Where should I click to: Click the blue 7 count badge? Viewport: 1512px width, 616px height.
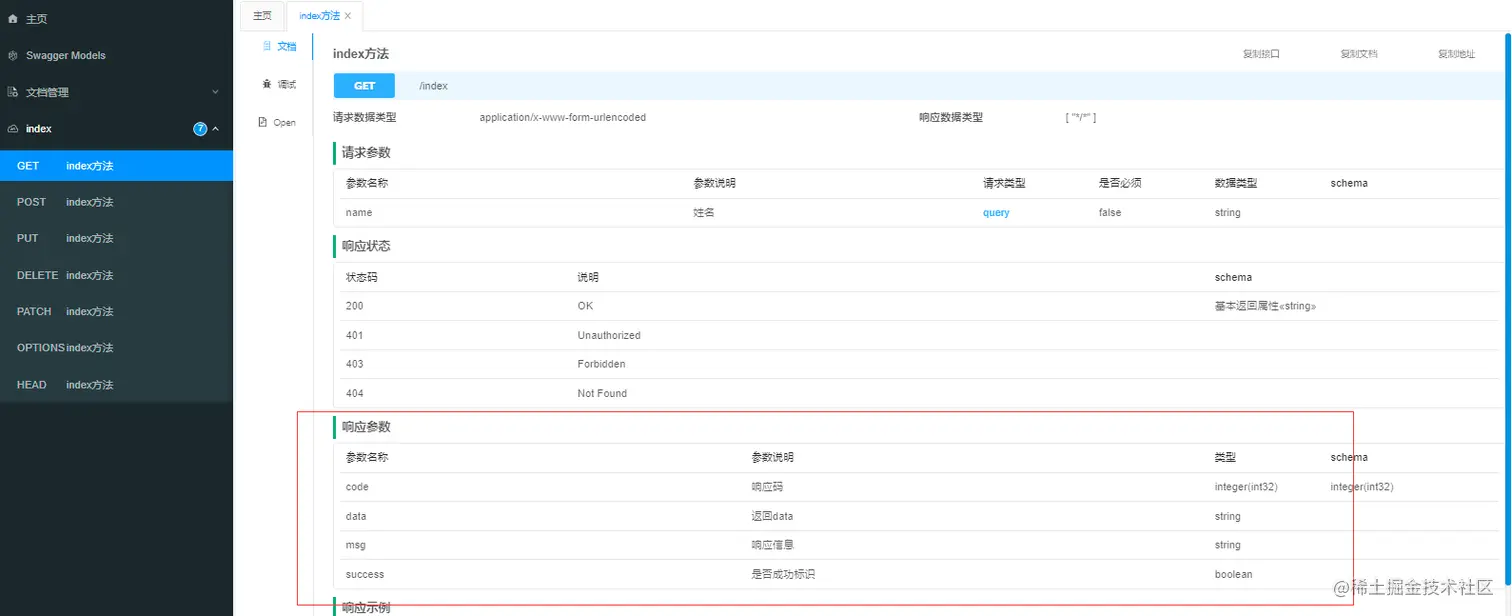[x=200, y=129]
